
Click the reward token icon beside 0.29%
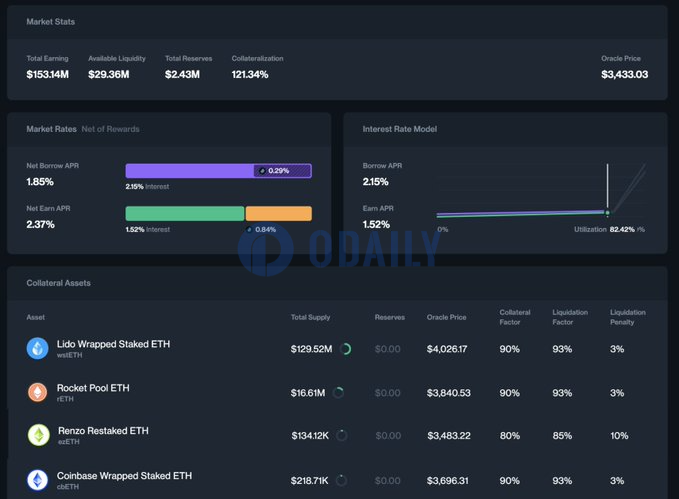[x=262, y=171]
